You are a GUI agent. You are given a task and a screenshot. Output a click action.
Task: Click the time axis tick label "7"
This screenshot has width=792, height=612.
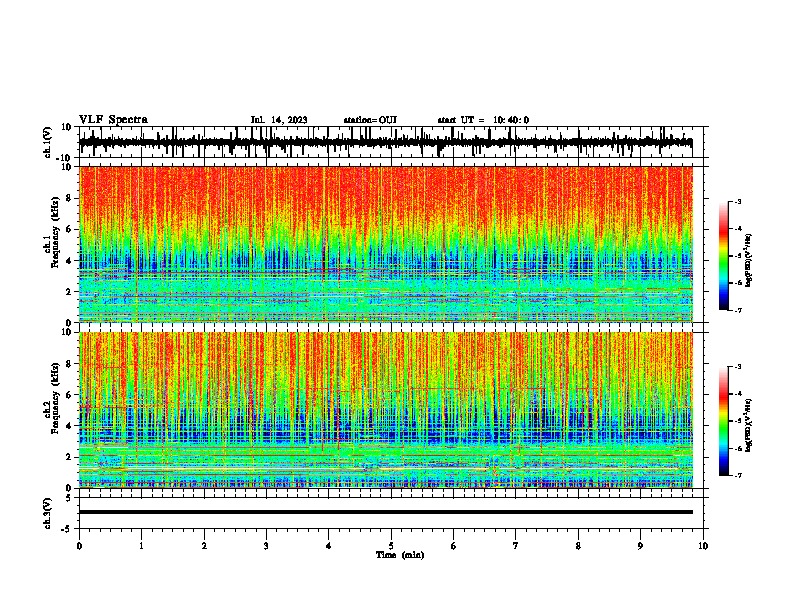pos(516,546)
